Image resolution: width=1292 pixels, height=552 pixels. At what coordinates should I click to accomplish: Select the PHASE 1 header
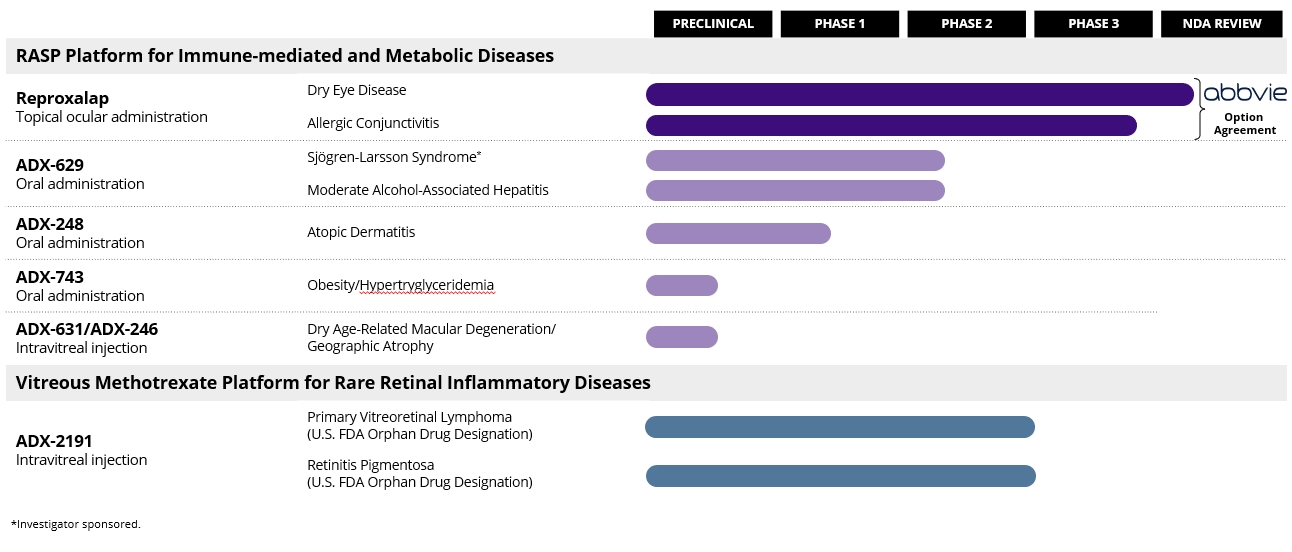(x=840, y=24)
